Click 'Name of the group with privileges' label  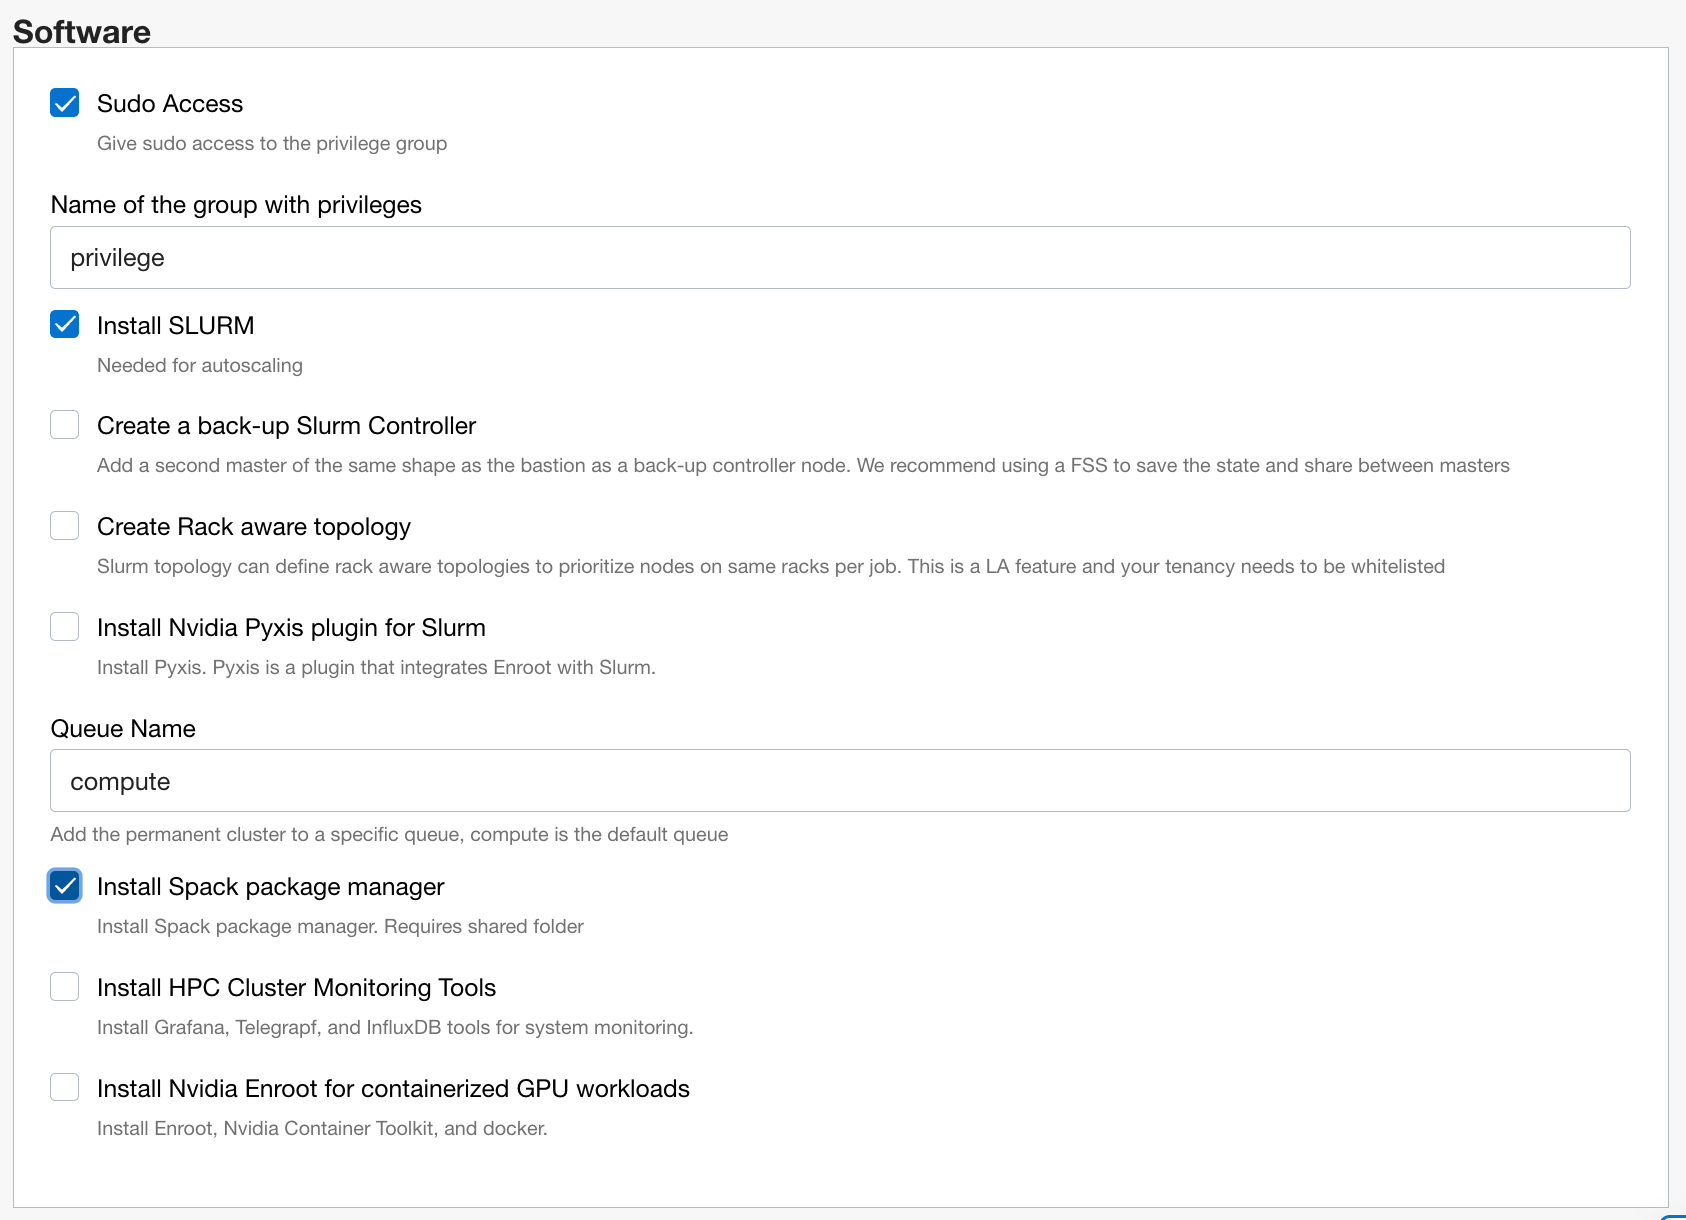pos(236,205)
